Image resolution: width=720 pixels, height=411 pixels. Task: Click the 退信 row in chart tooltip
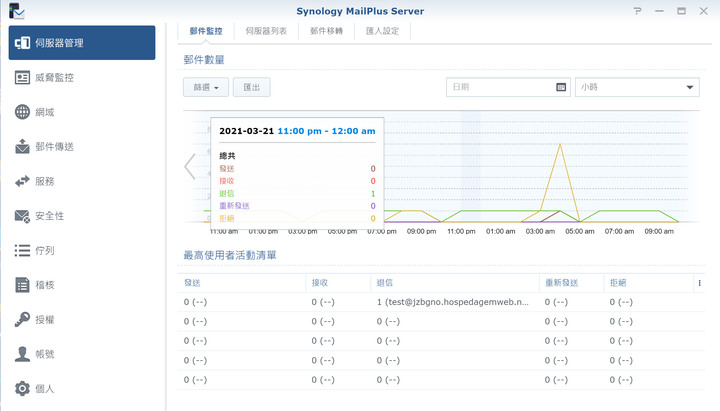tap(297, 193)
